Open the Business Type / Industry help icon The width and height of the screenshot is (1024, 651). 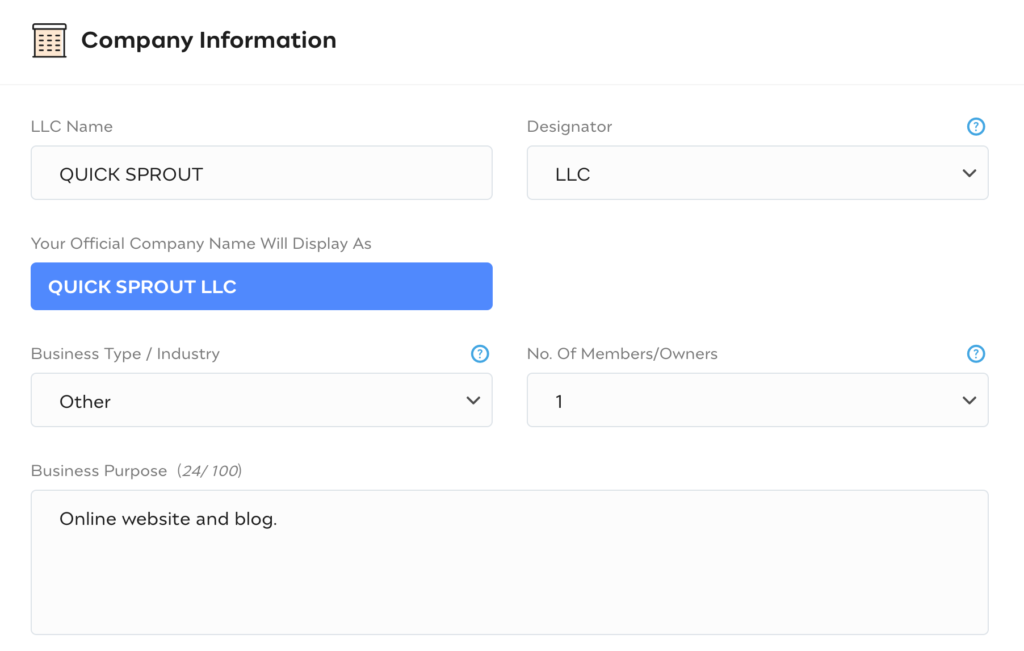480,354
